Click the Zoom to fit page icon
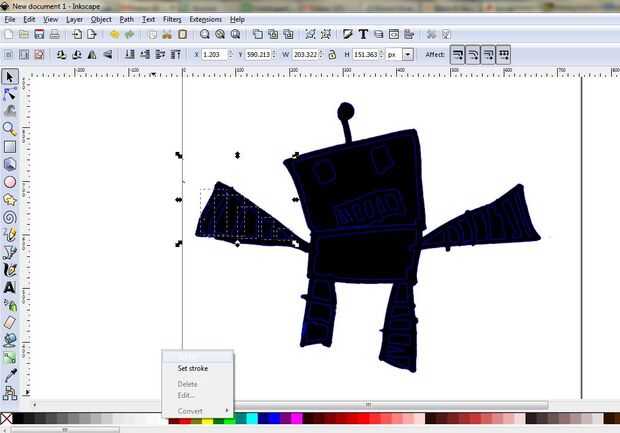 pos(235,34)
